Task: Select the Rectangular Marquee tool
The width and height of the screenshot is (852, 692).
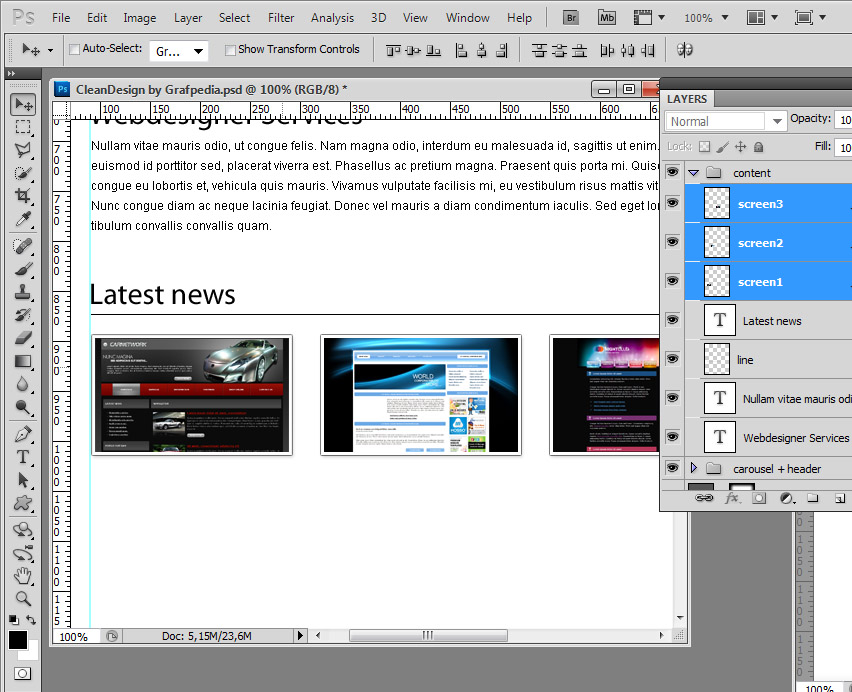Action: (23, 127)
